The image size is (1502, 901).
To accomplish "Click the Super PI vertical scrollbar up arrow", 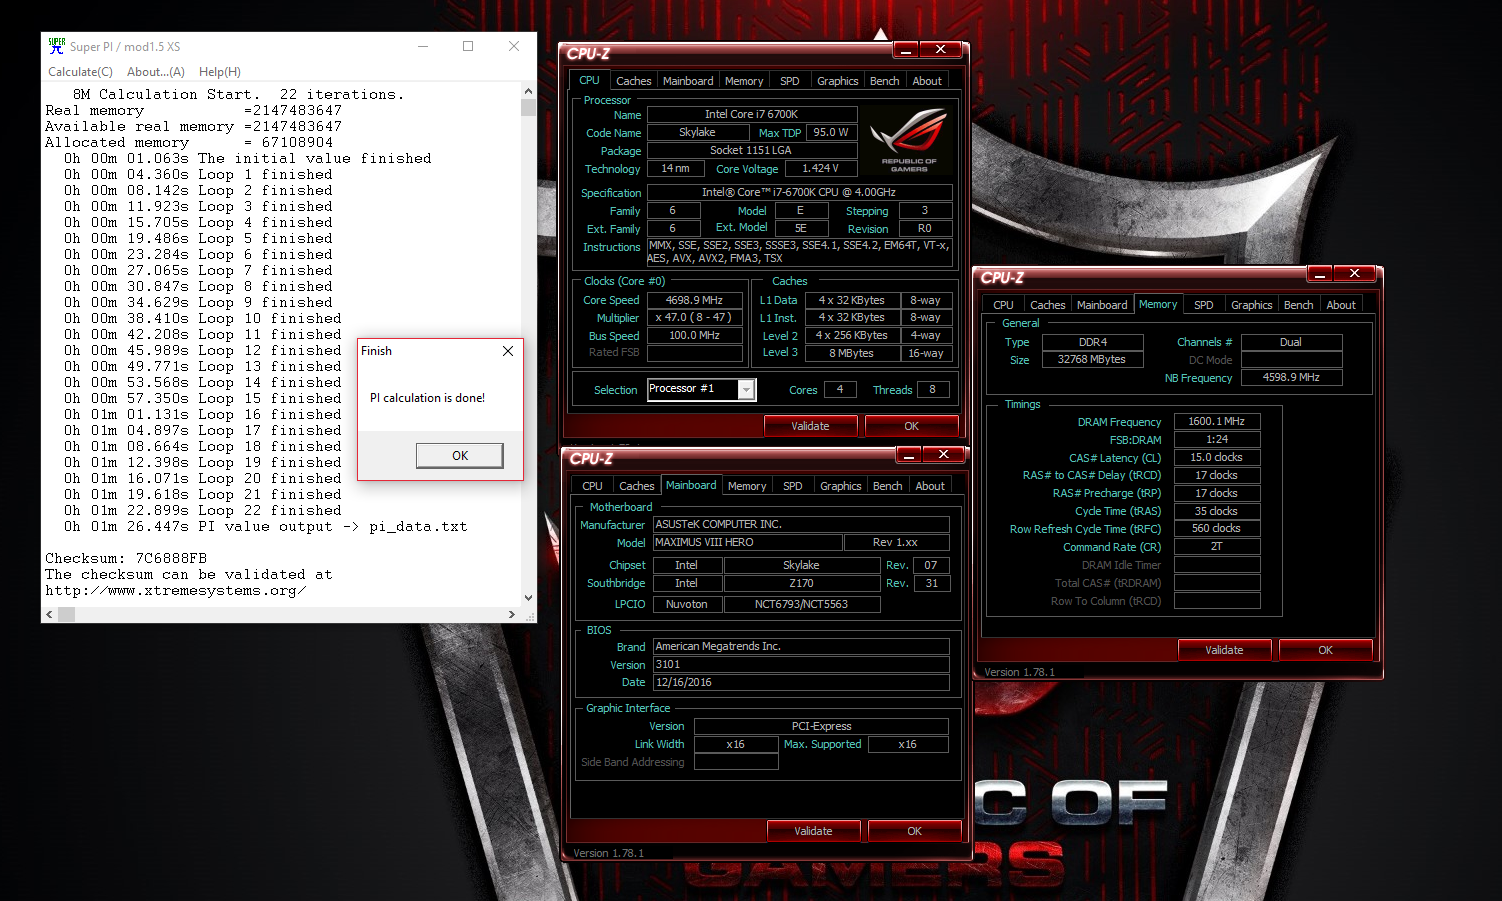I will point(528,91).
